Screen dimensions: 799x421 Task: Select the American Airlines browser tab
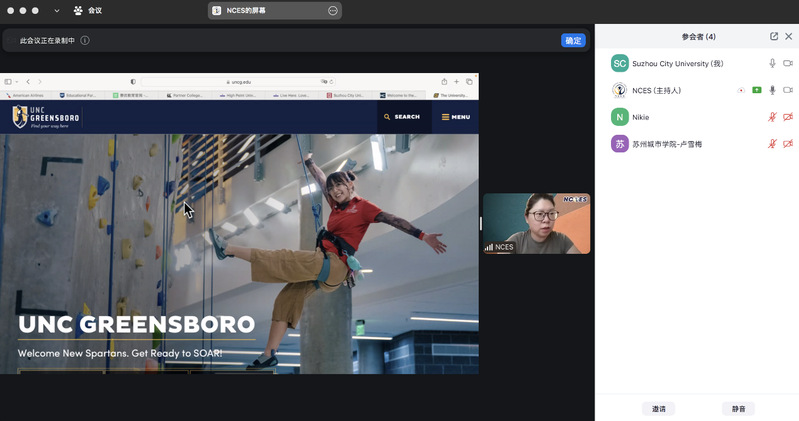(x=27, y=95)
